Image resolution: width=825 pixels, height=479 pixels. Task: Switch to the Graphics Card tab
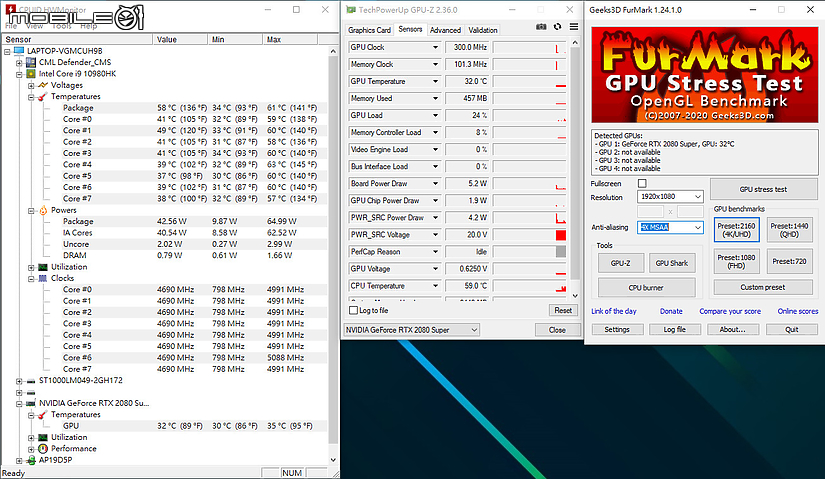click(369, 30)
